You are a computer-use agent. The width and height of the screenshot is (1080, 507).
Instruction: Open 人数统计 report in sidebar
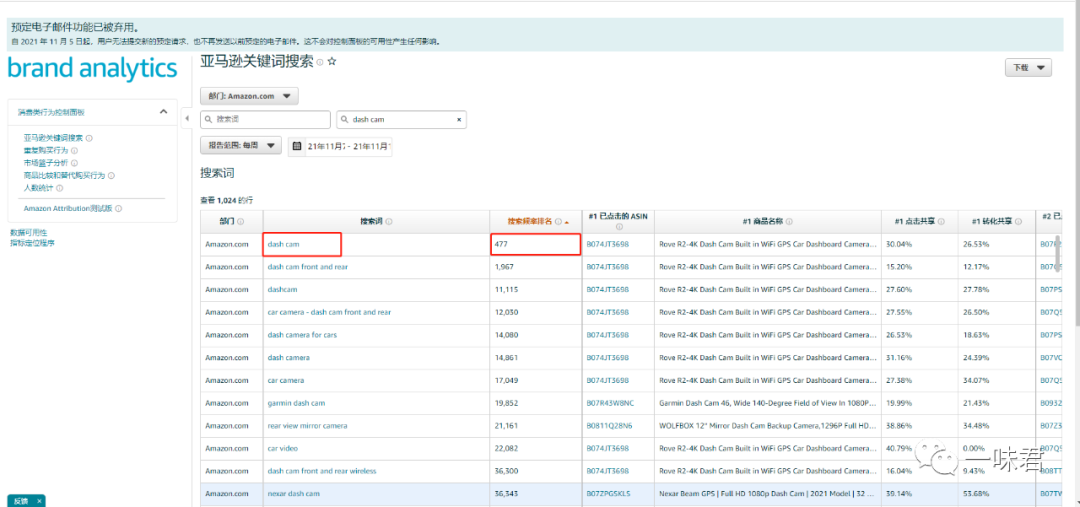(39, 188)
